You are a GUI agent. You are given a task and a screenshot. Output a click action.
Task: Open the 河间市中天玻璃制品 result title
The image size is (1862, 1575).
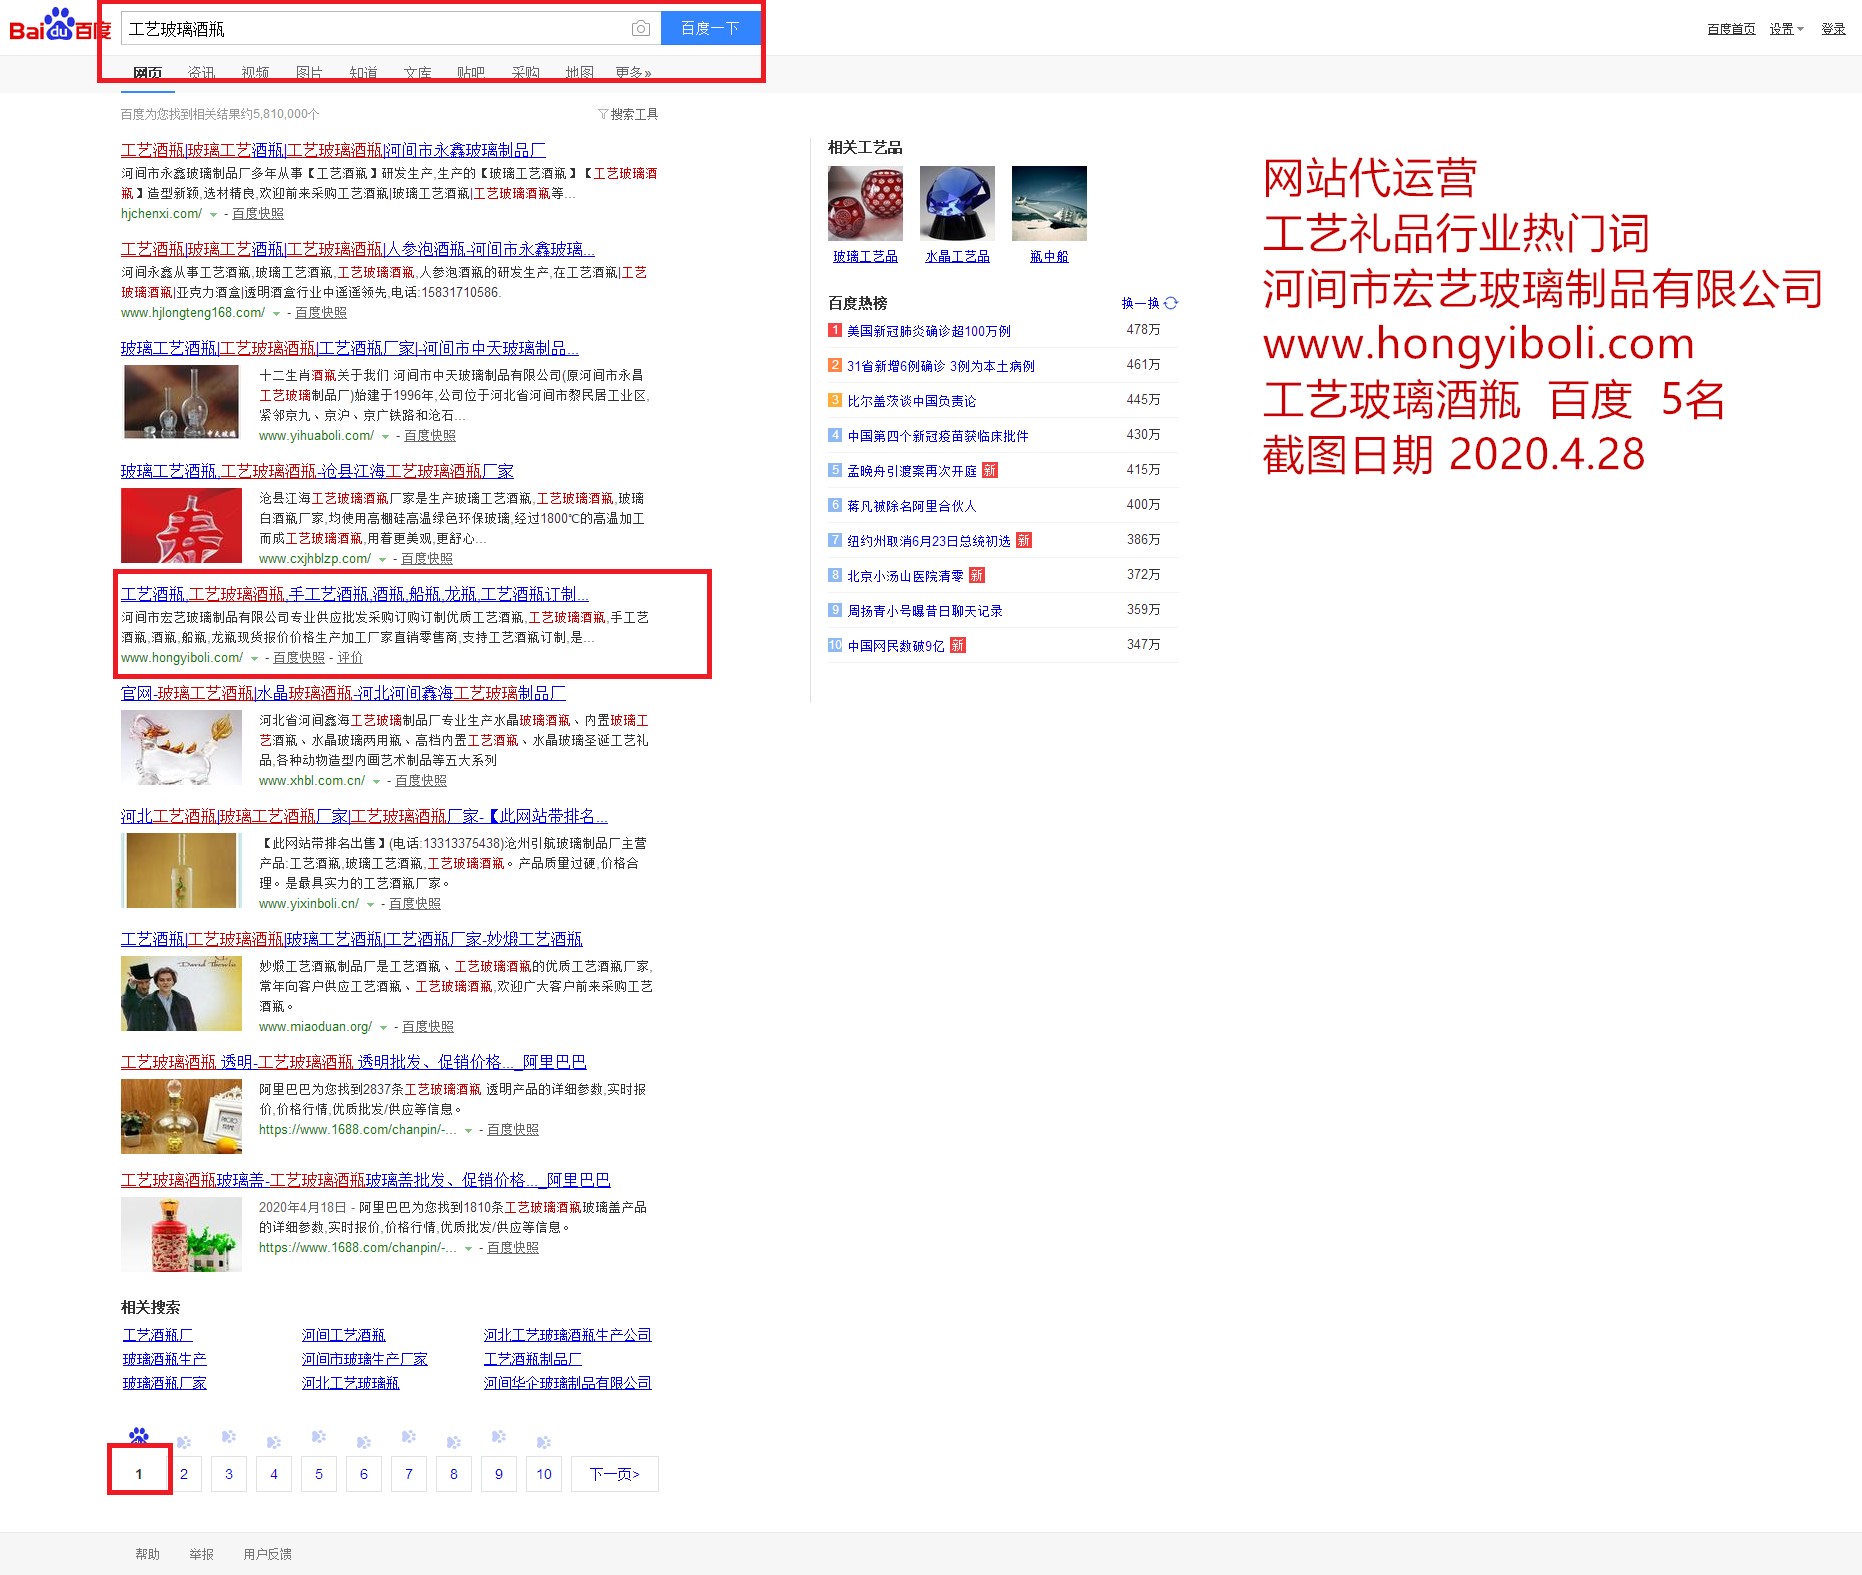(x=350, y=348)
